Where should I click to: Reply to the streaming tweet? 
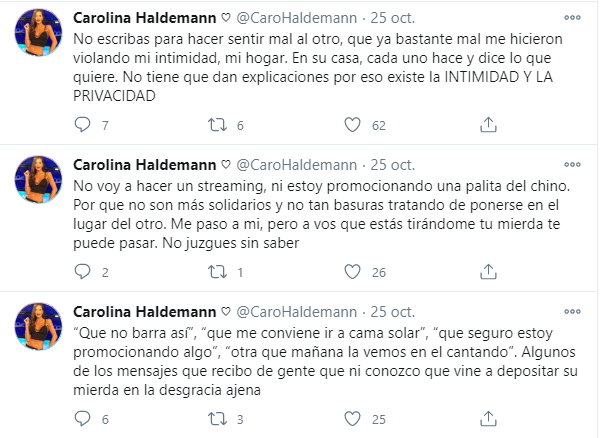[84, 271]
